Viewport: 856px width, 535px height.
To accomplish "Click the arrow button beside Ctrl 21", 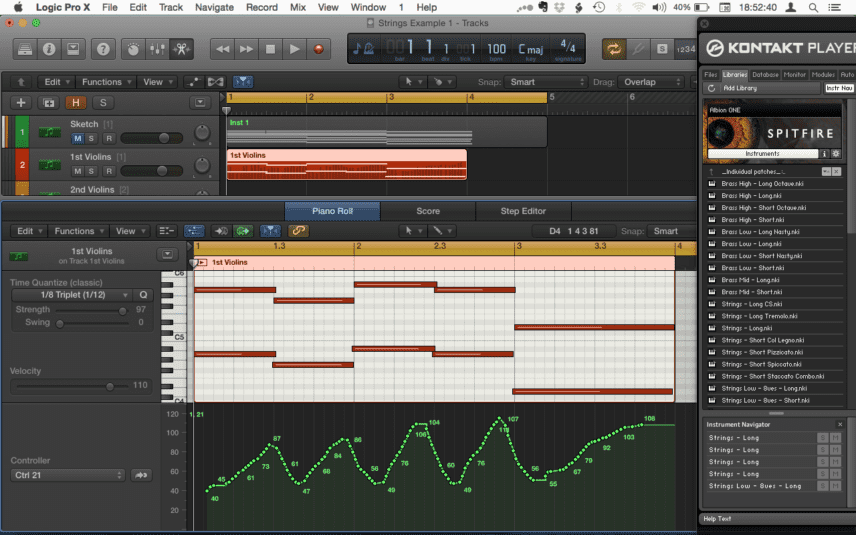I will coord(141,475).
